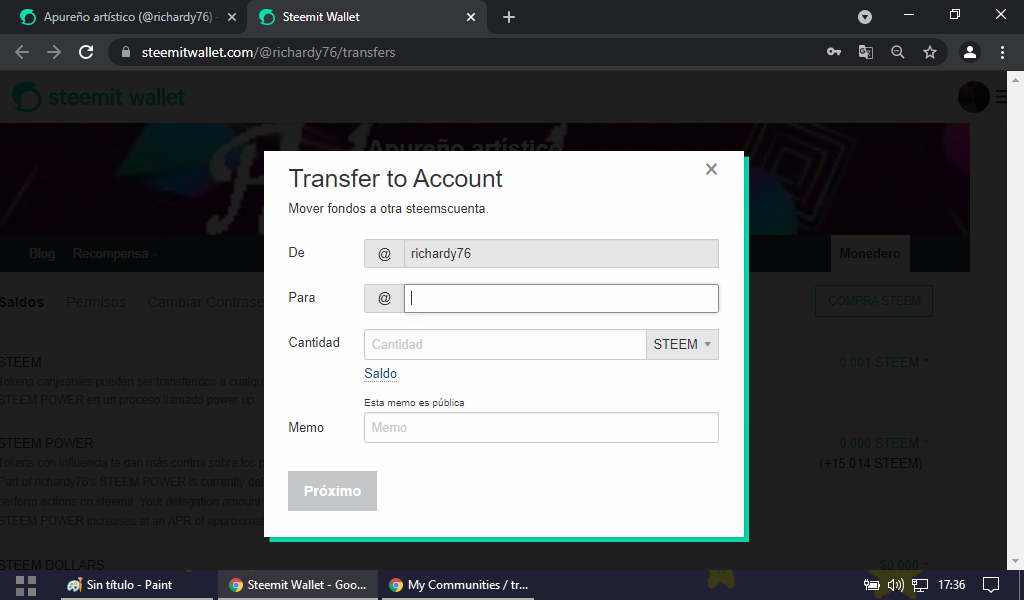Screen dimensions: 1024x600
Task: Expand the 0.001 STEEM balance dropdown
Action: point(884,362)
